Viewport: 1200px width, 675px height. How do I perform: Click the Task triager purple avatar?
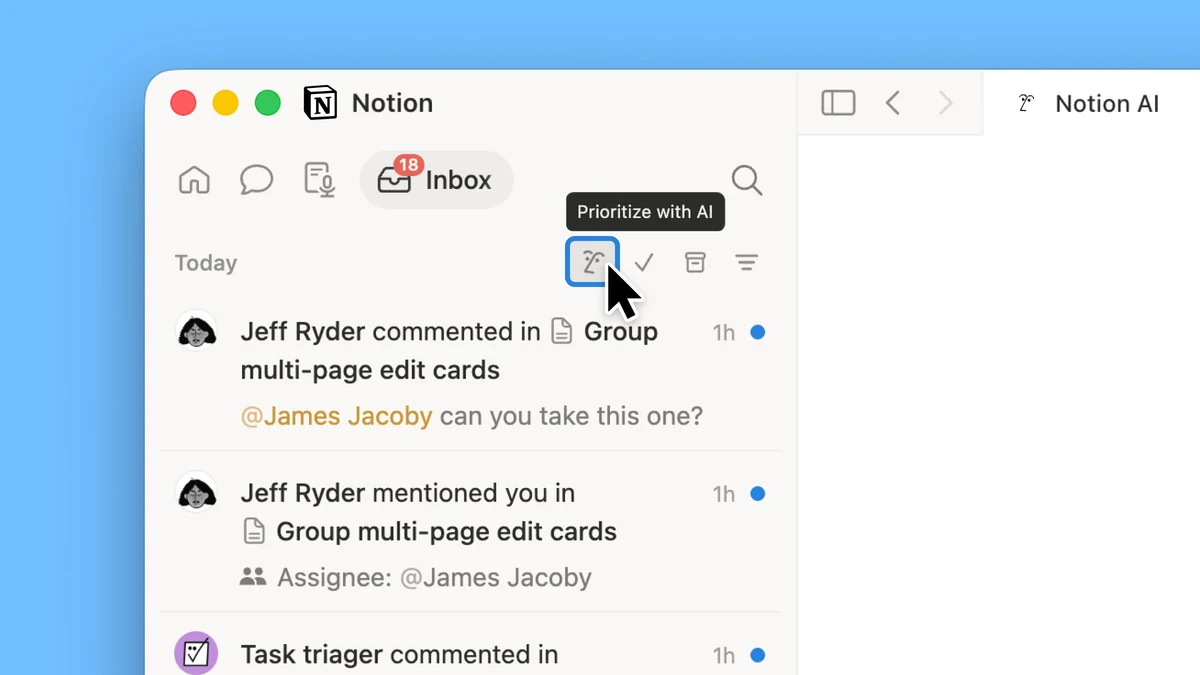pos(197,653)
